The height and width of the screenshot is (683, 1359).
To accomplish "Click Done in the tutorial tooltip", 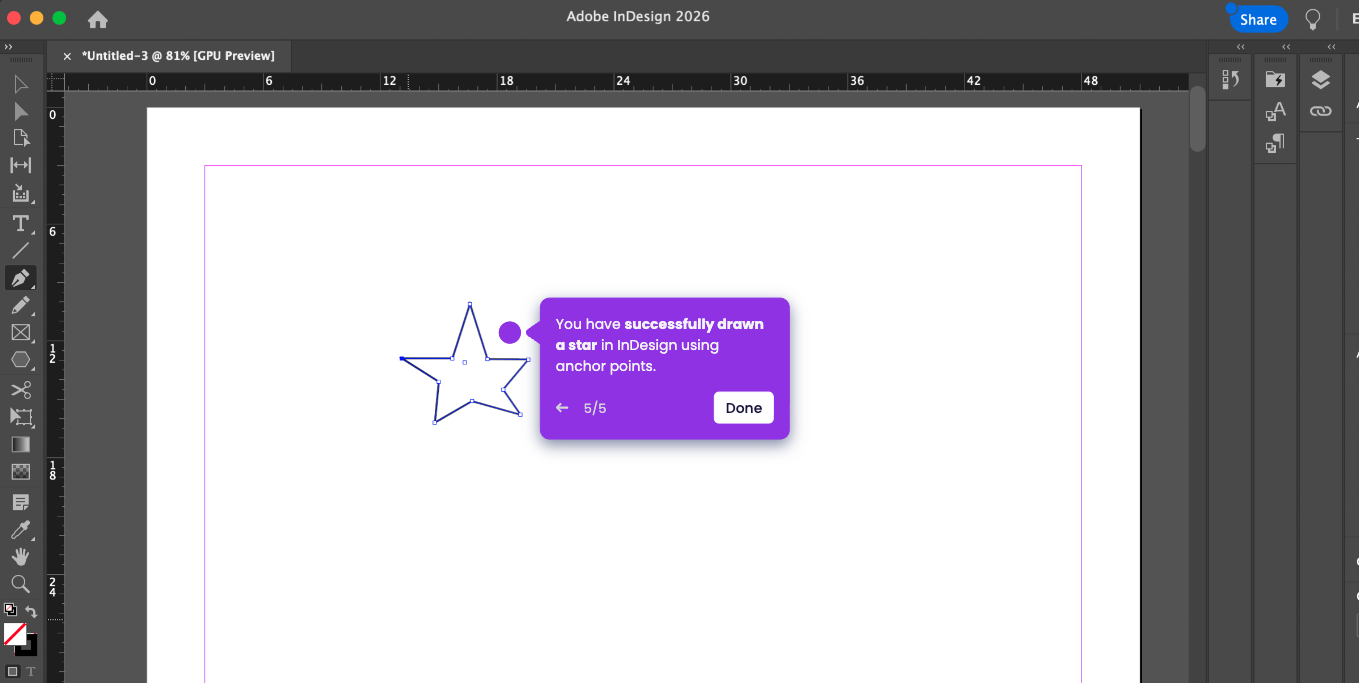I will [x=744, y=408].
